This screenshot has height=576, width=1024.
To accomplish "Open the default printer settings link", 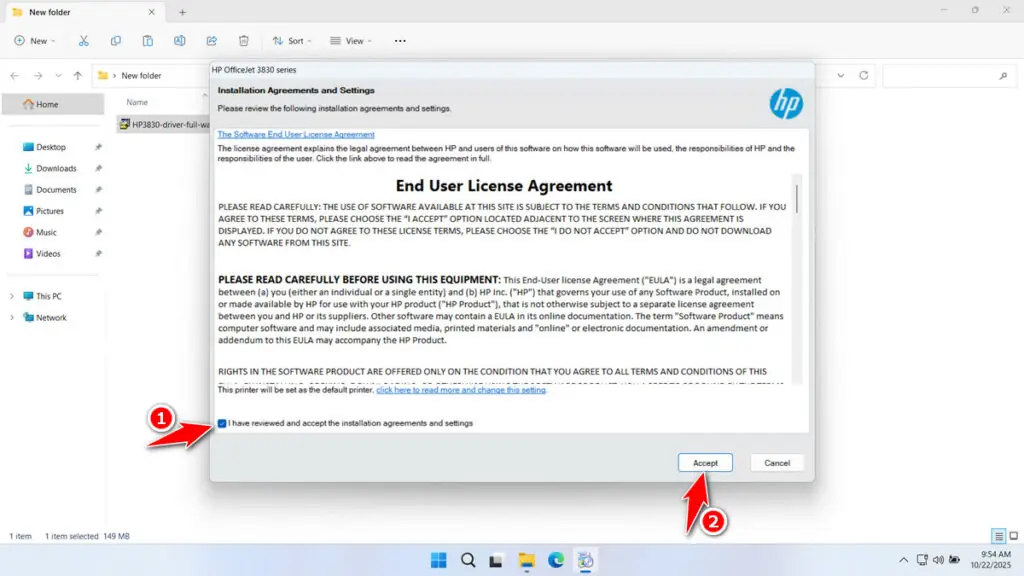I will click(461, 390).
